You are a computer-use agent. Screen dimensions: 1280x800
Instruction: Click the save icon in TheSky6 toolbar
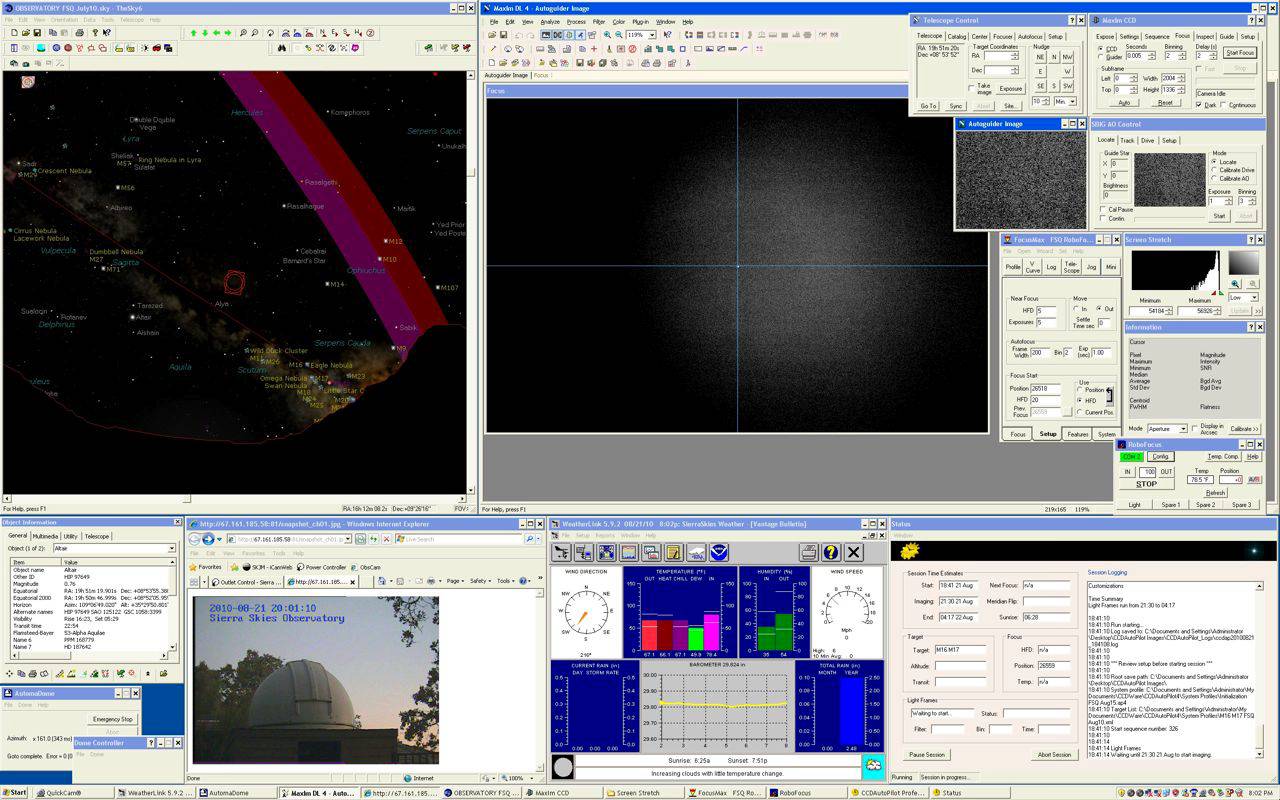coord(37,33)
